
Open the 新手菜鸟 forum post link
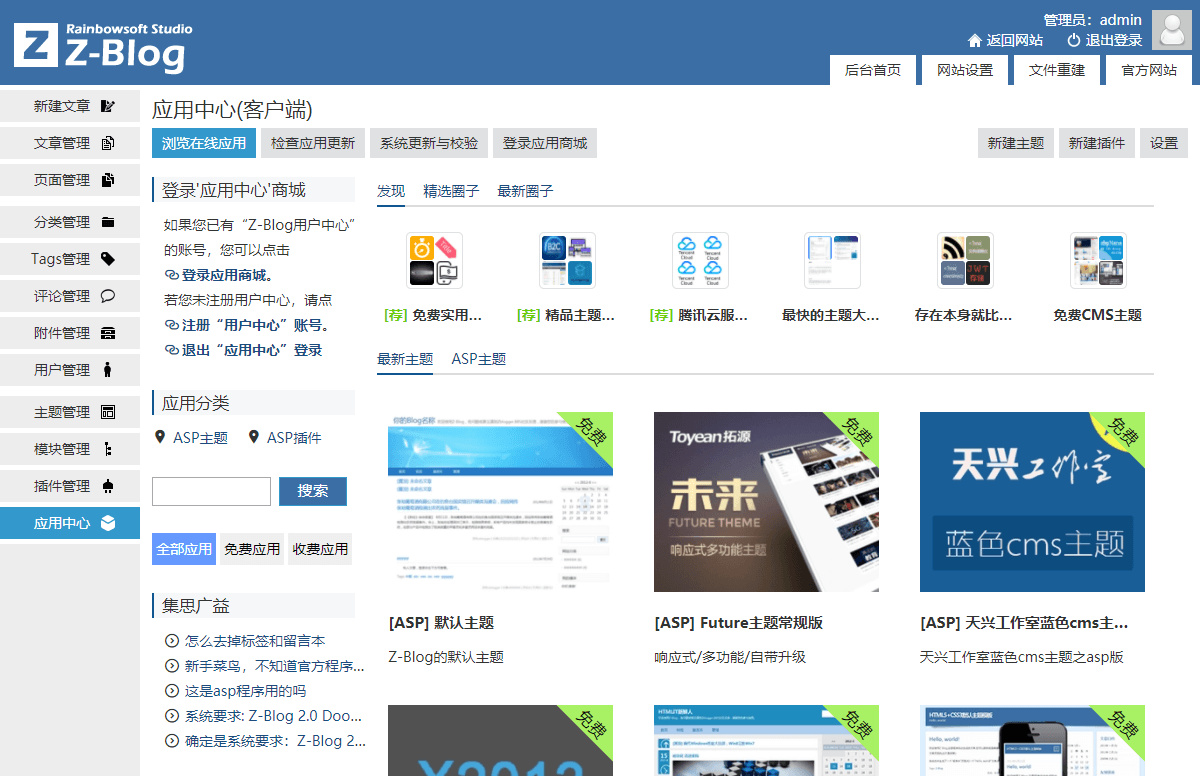(275, 666)
